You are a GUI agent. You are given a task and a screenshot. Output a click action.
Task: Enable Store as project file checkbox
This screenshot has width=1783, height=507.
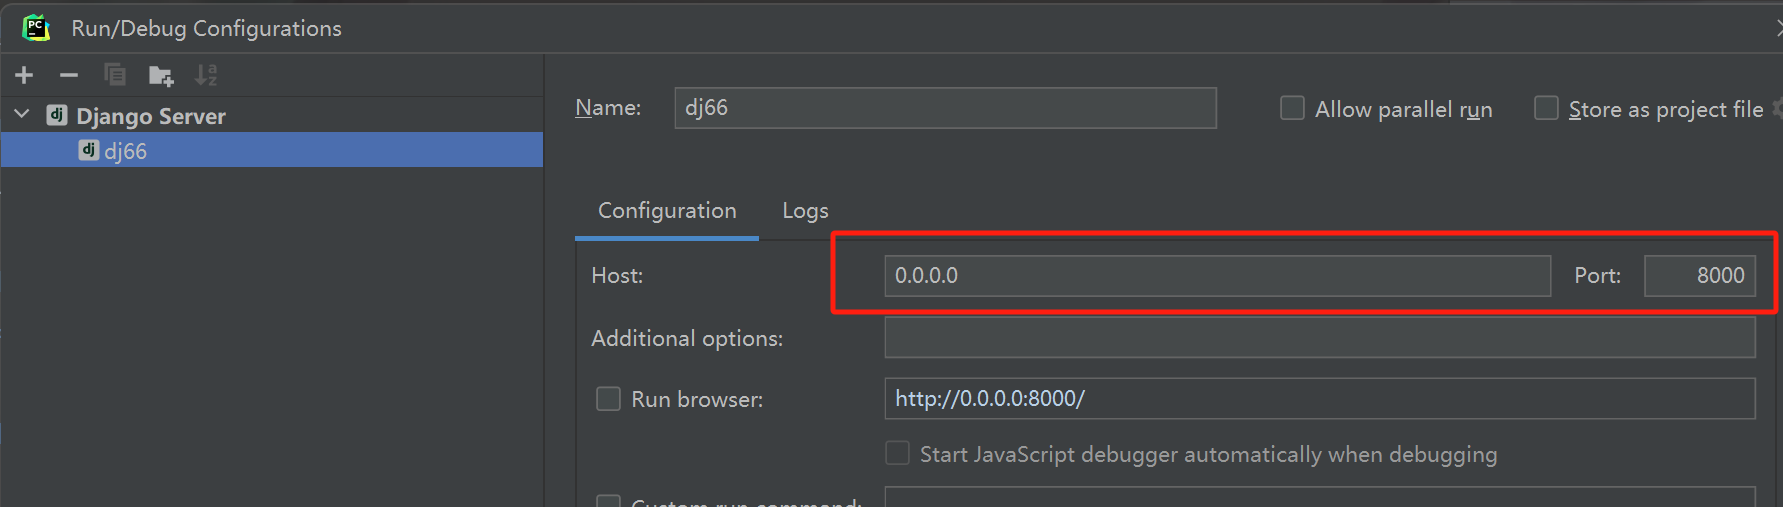1546,108
